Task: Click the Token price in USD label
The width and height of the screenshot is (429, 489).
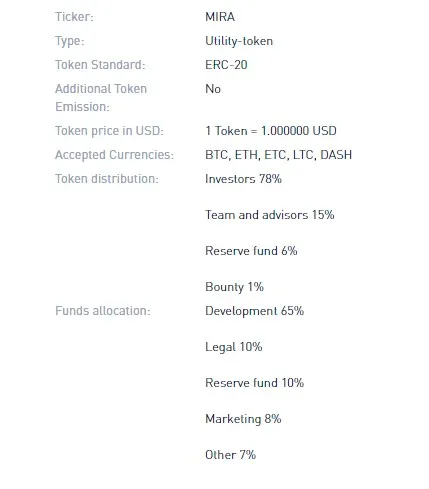Action: click(109, 131)
